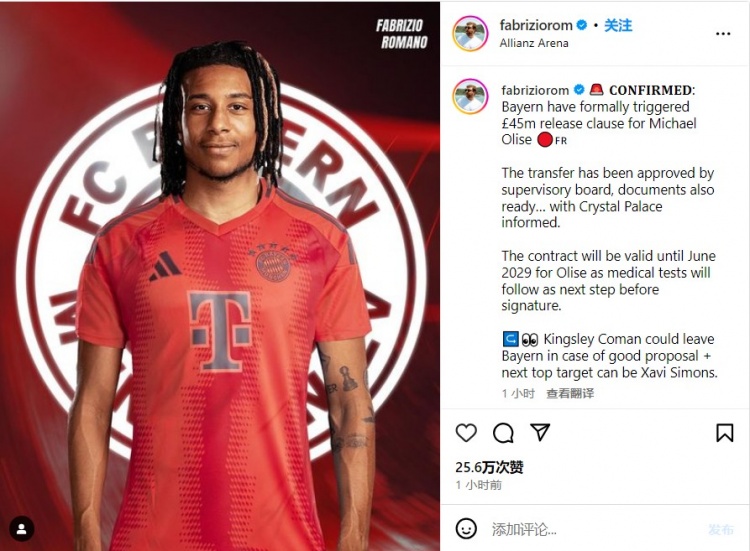The width and height of the screenshot is (750, 551).
Task: Click the 1 小时前 post timestamp
Action: (478, 485)
